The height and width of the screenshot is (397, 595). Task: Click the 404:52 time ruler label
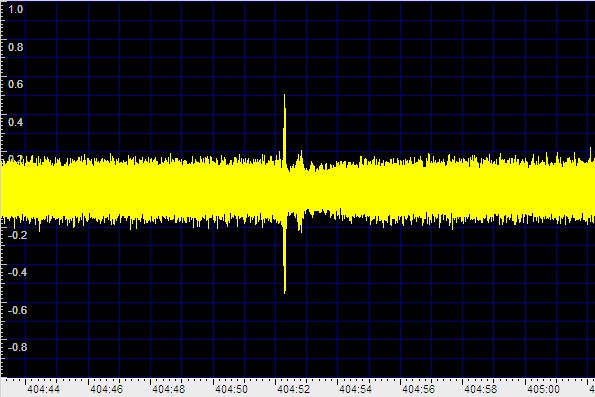coord(293,389)
